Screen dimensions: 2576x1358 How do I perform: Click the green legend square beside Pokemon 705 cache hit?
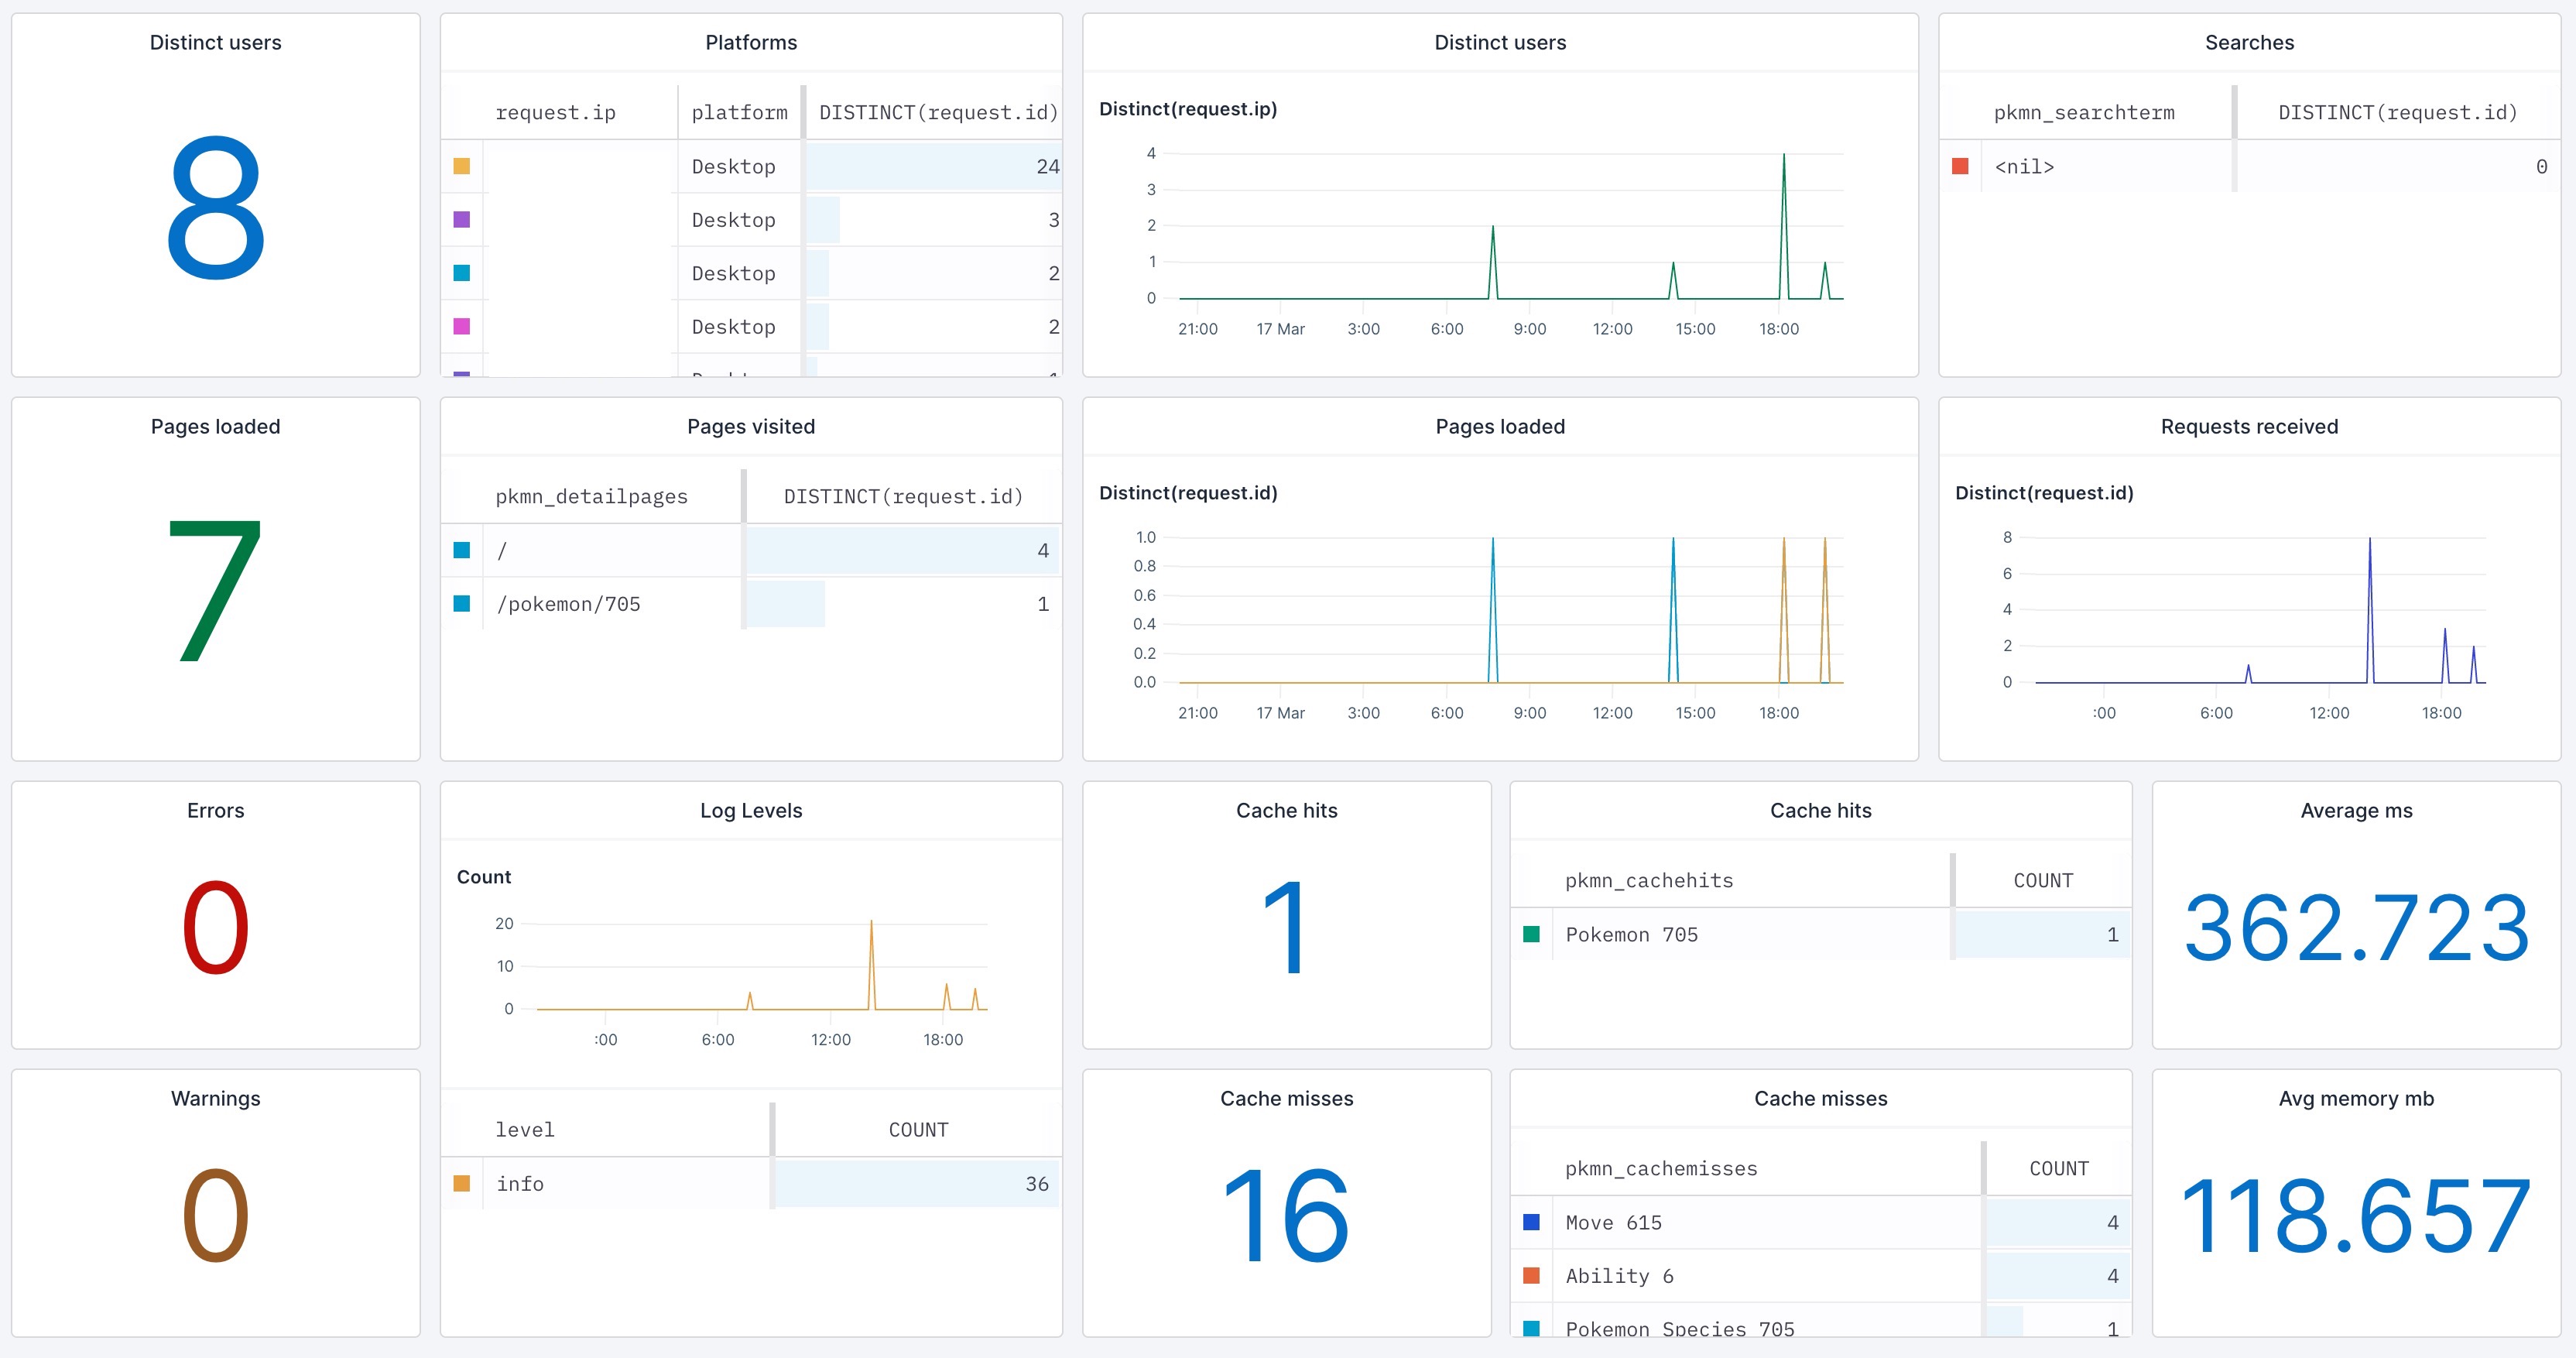[1533, 934]
